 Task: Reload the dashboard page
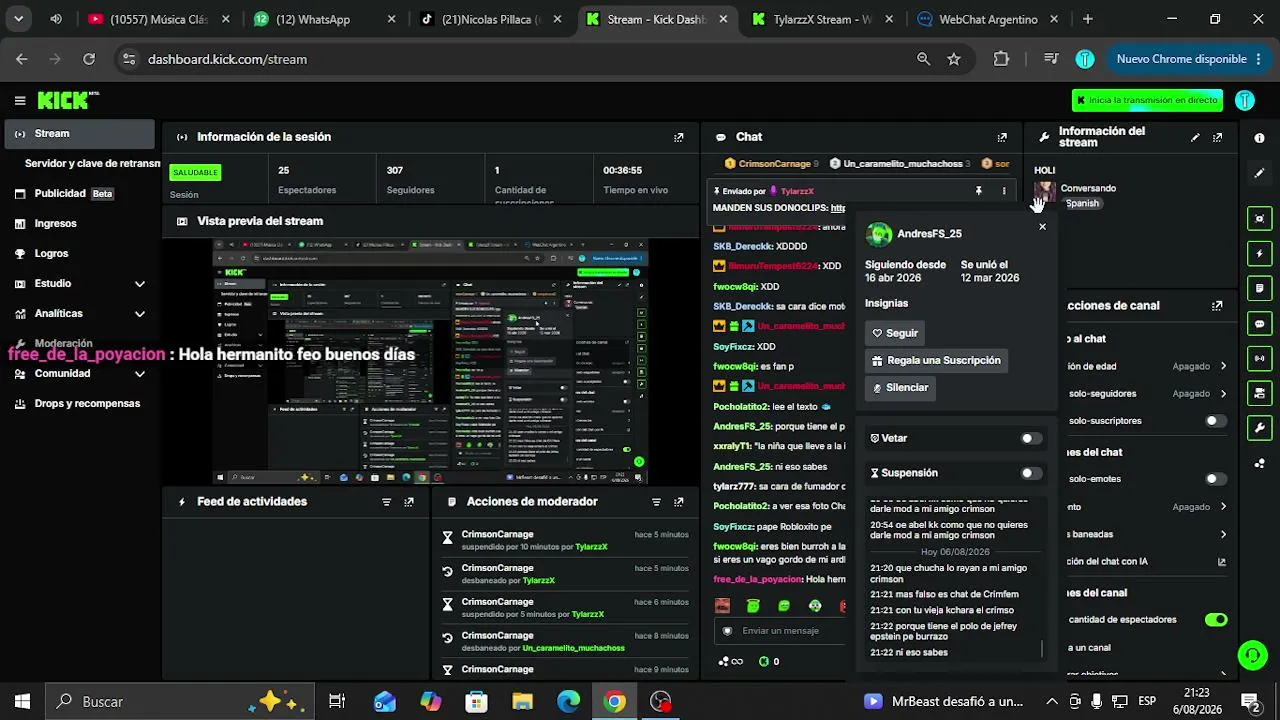(x=89, y=59)
